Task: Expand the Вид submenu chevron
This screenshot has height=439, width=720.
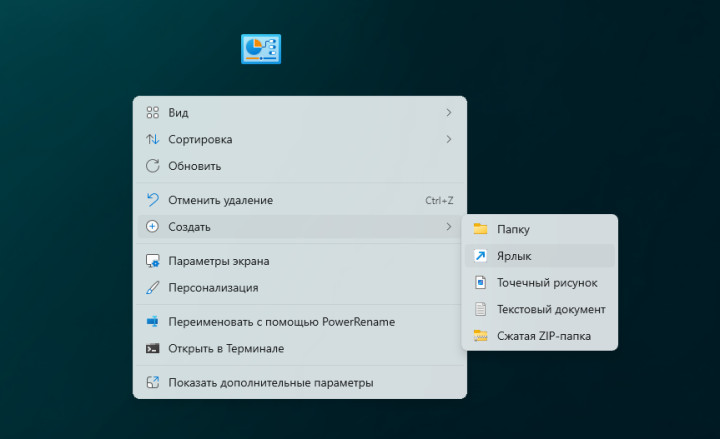Action: [x=449, y=113]
